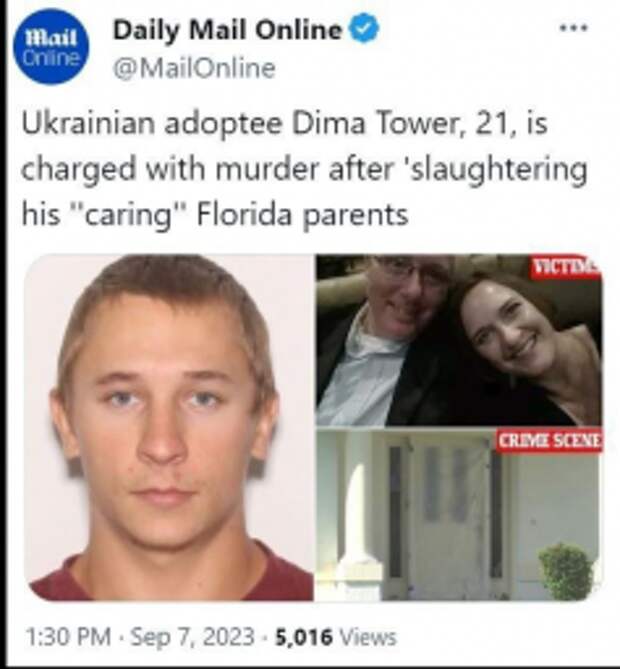Open the Daily Mail Online profile name
620x669 pixels.
(x=227, y=30)
